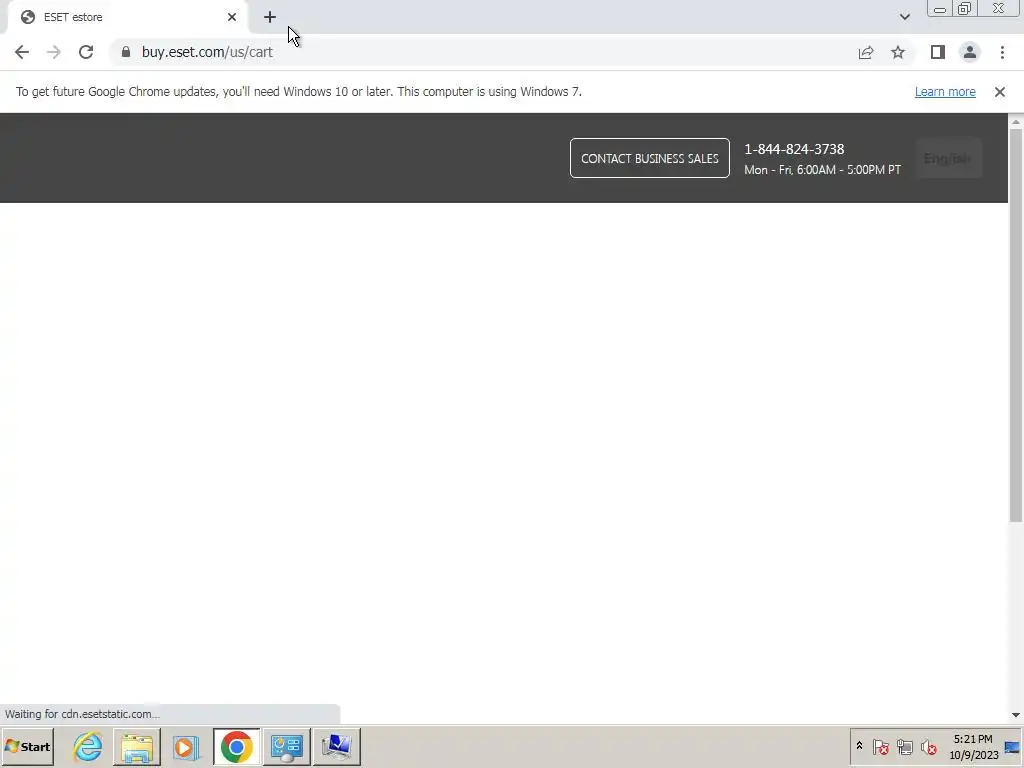Click the page vertical scrollbar thumb
Viewport: 1024px width, 768px height.
(1016, 325)
